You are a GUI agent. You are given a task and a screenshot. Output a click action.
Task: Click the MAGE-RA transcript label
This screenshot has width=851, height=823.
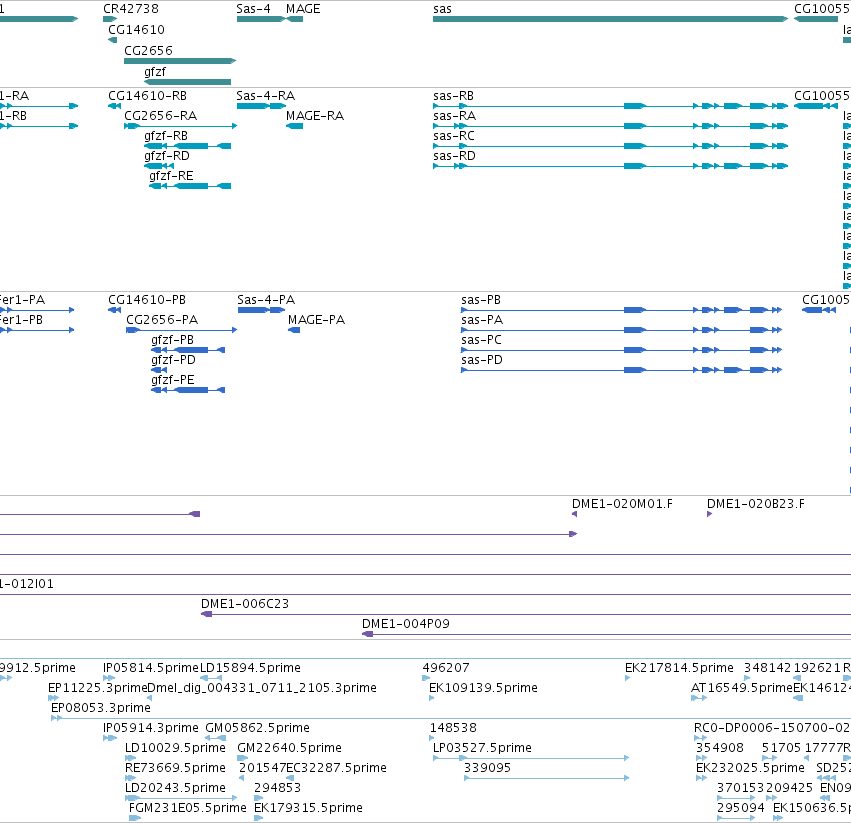pos(315,116)
